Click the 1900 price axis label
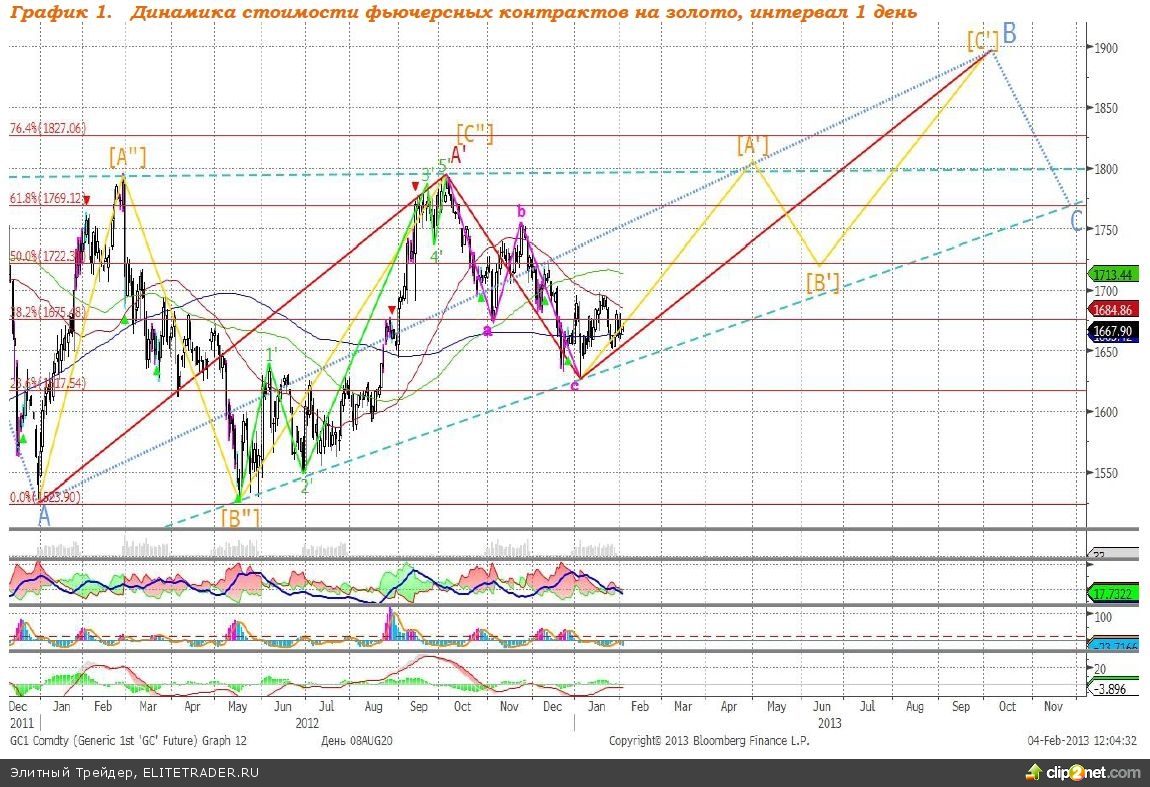The image size is (1150, 787). [x=1106, y=48]
